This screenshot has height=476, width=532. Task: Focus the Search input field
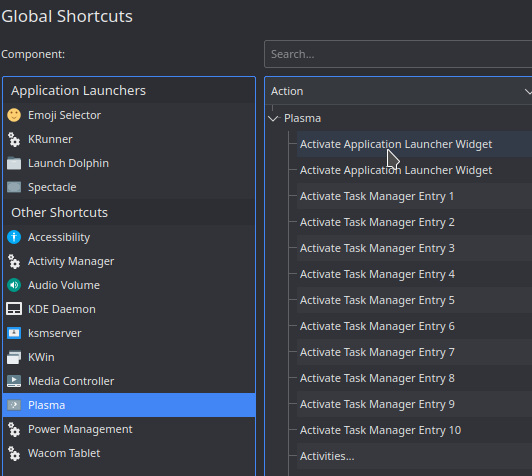click(x=398, y=54)
